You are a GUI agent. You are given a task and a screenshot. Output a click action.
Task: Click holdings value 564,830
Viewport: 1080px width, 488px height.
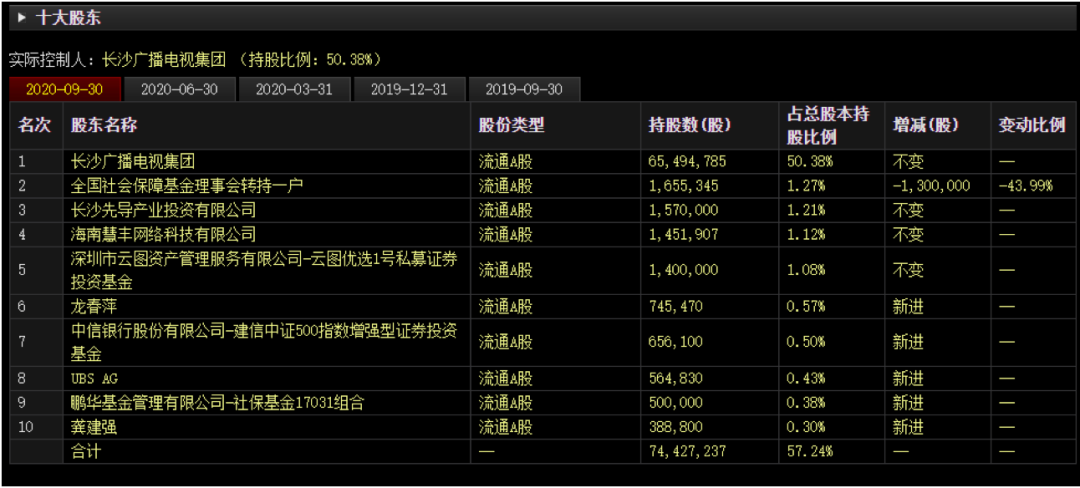[676, 379]
